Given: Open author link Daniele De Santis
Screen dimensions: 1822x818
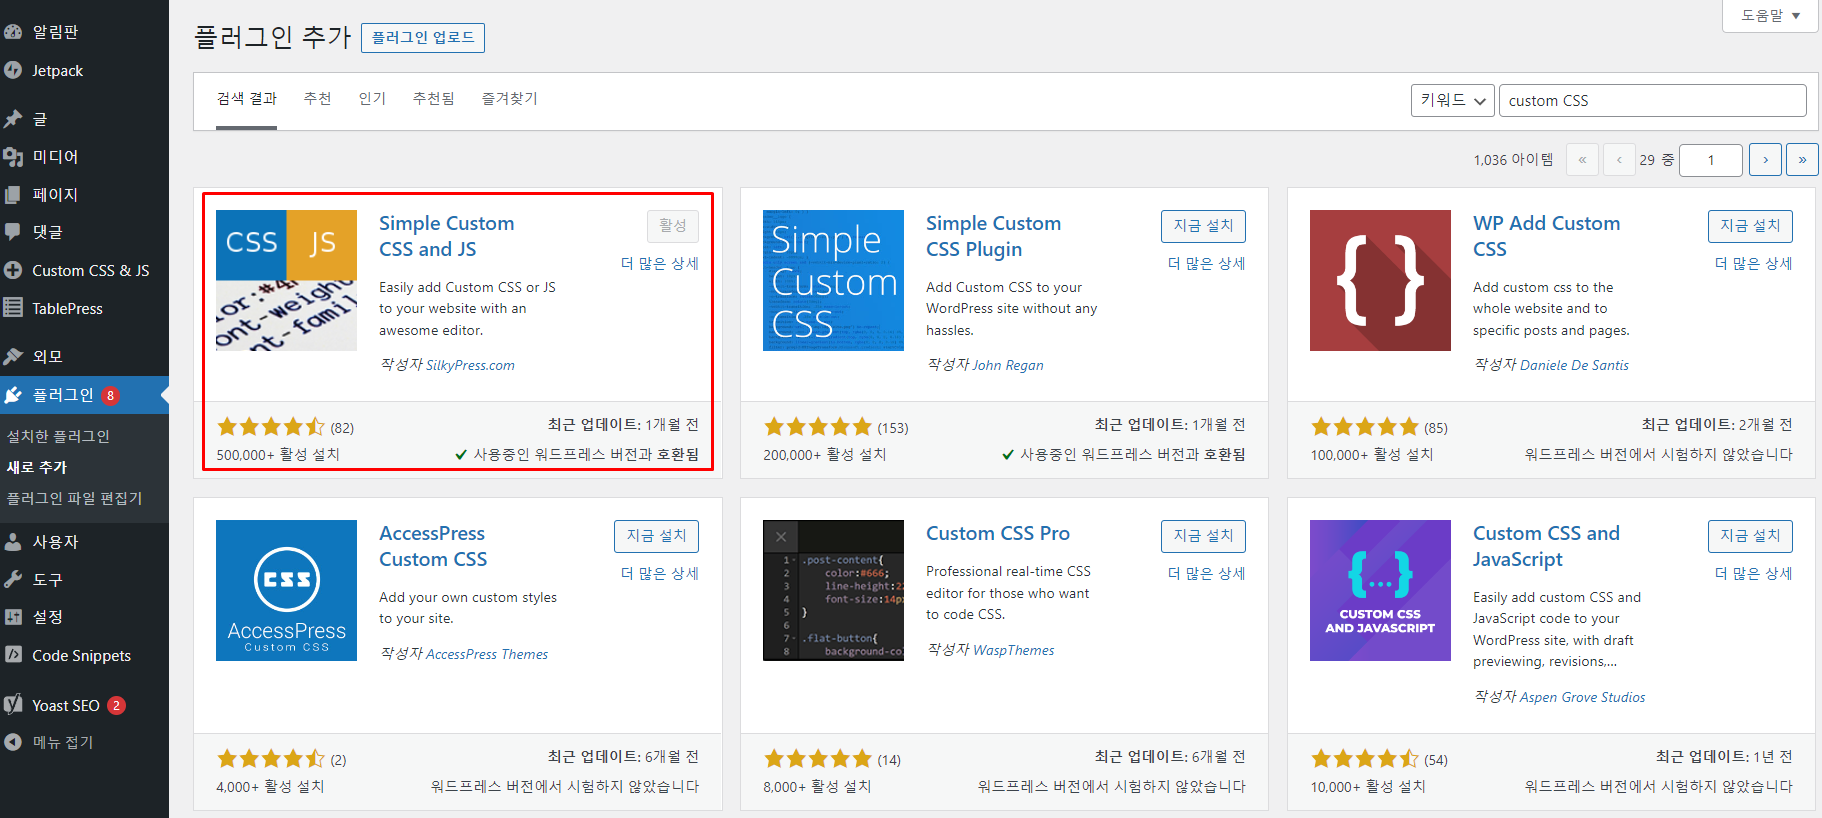Looking at the screenshot, I should coord(1574,365).
